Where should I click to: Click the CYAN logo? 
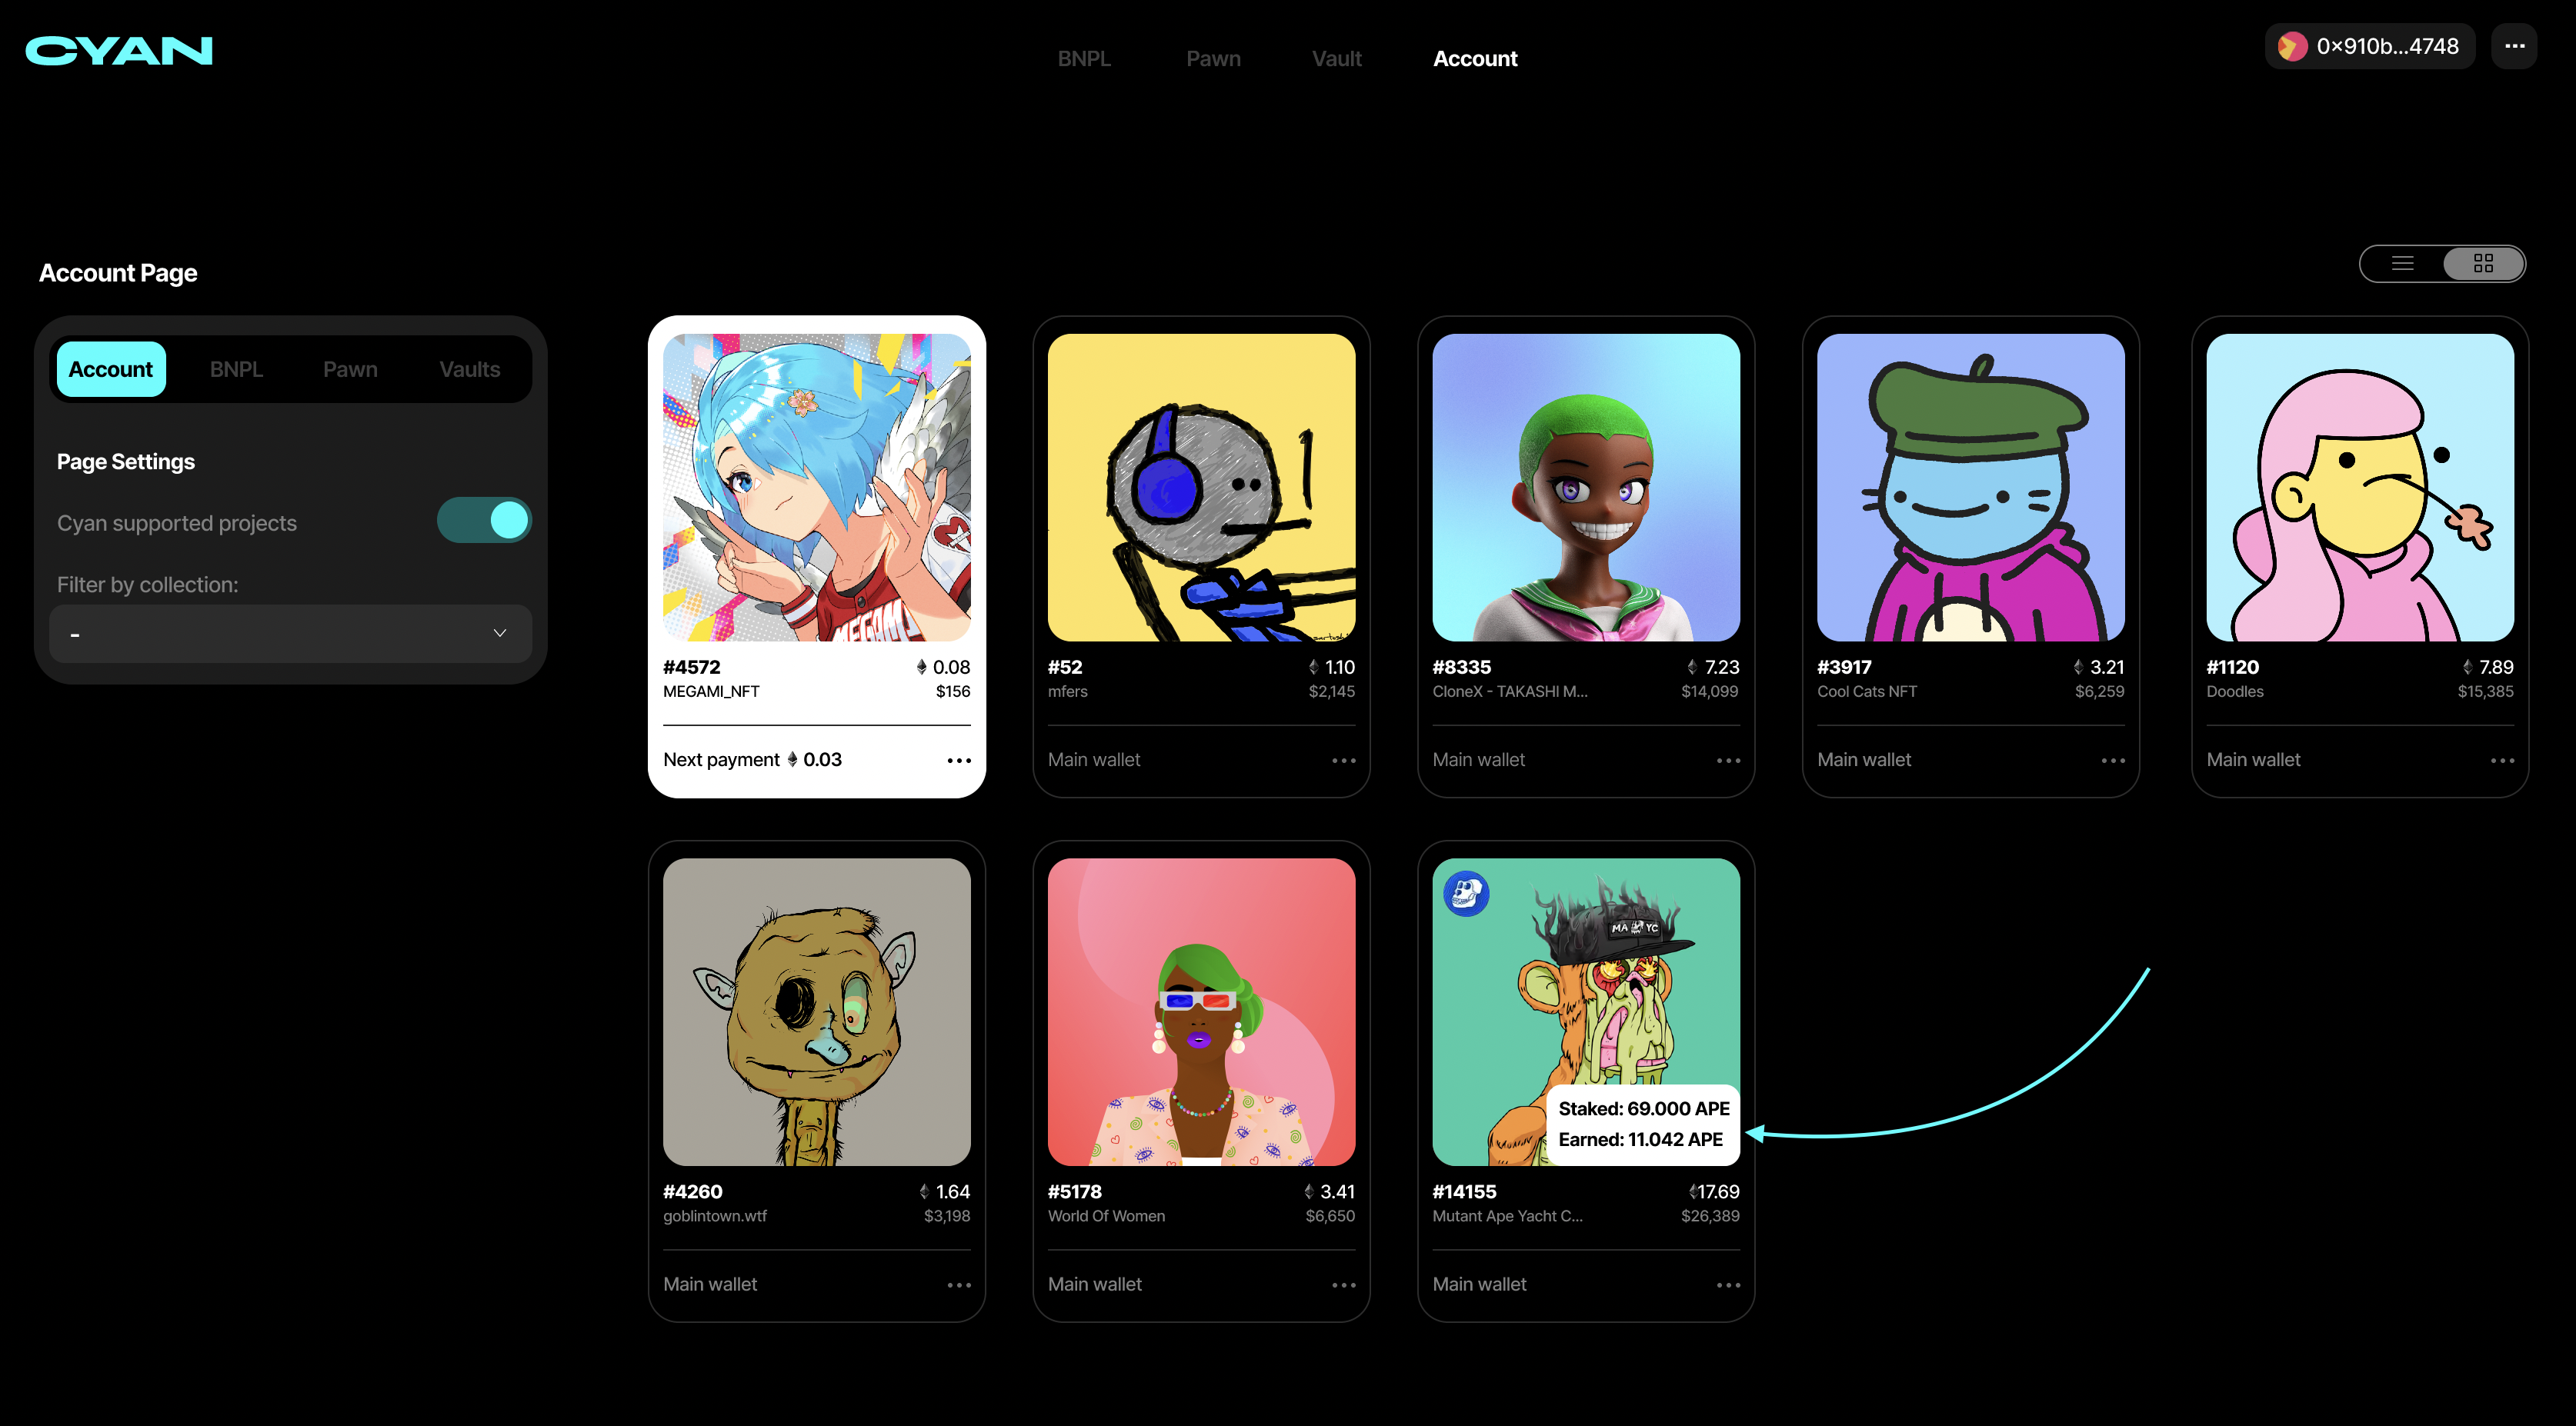[x=119, y=50]
